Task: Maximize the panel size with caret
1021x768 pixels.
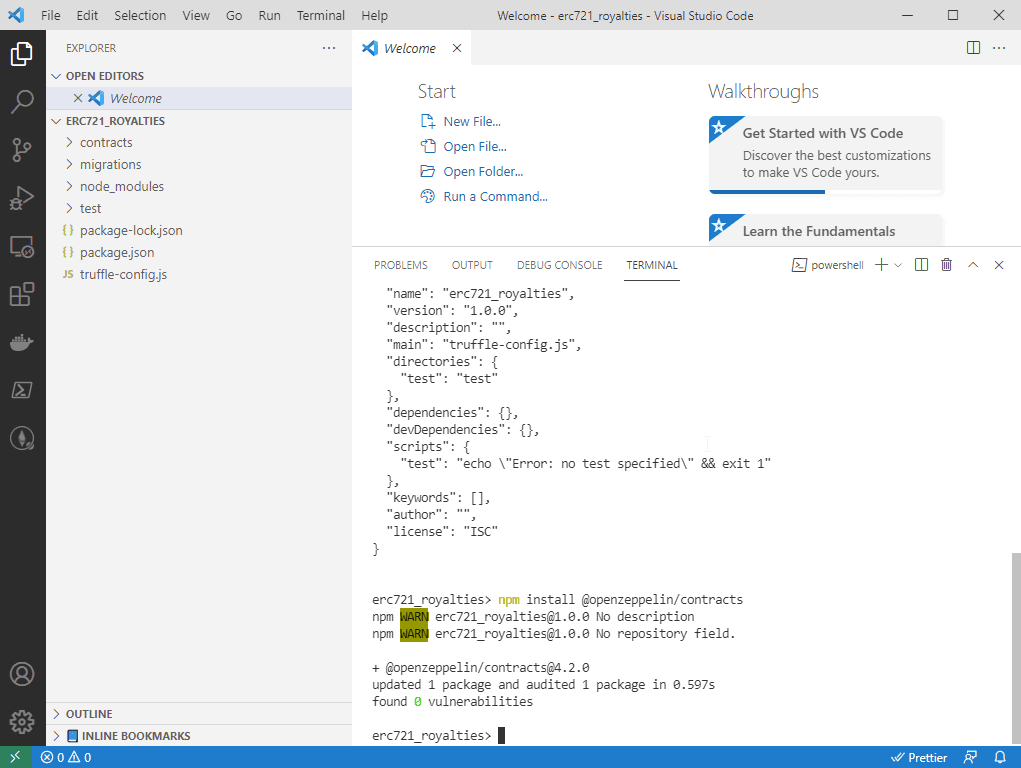Action: point(973,264)
